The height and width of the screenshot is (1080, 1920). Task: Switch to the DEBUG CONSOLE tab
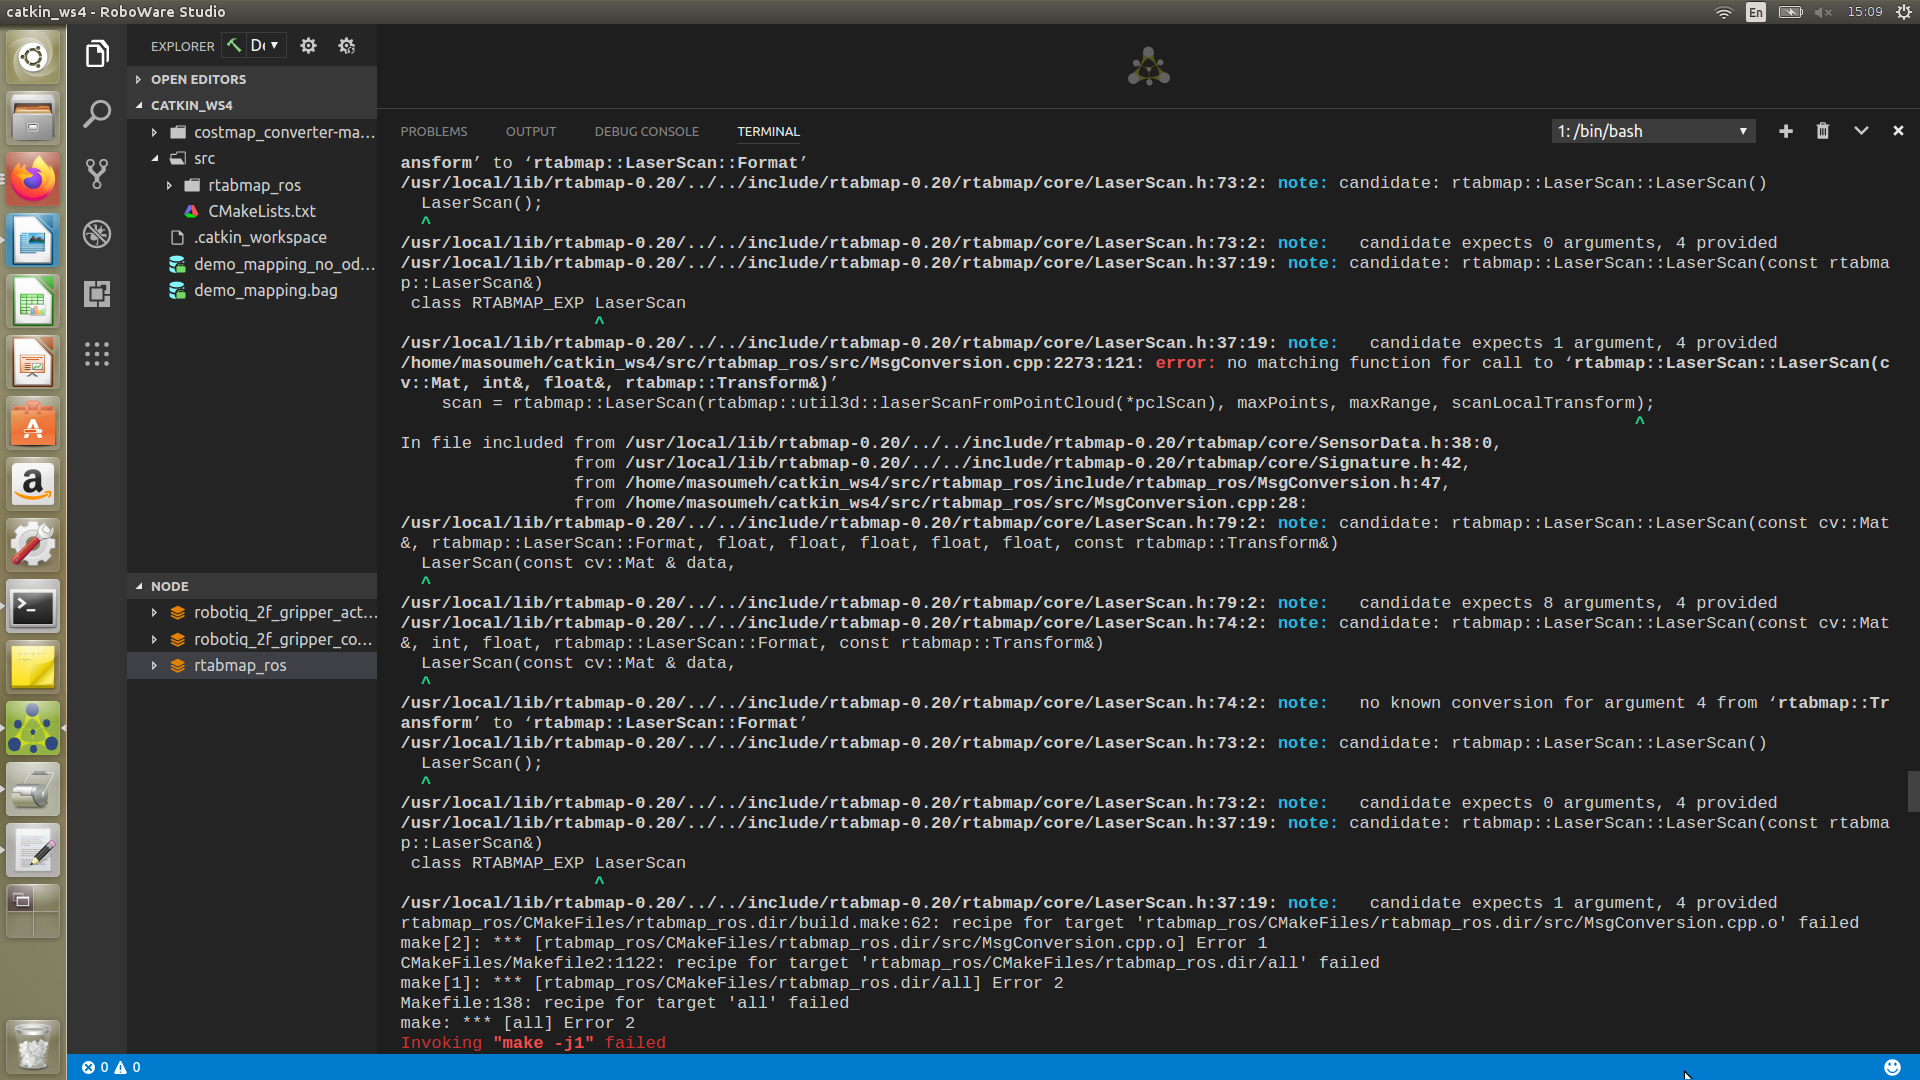click(x=646, y=131)
